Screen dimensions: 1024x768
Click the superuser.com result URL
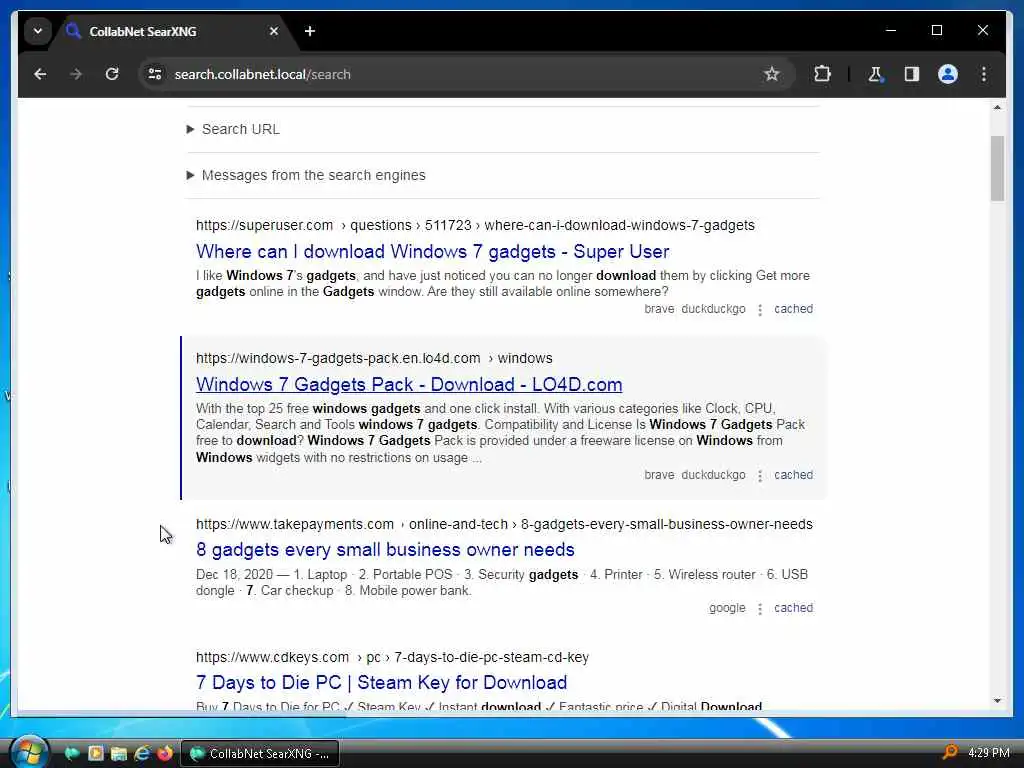475,225
